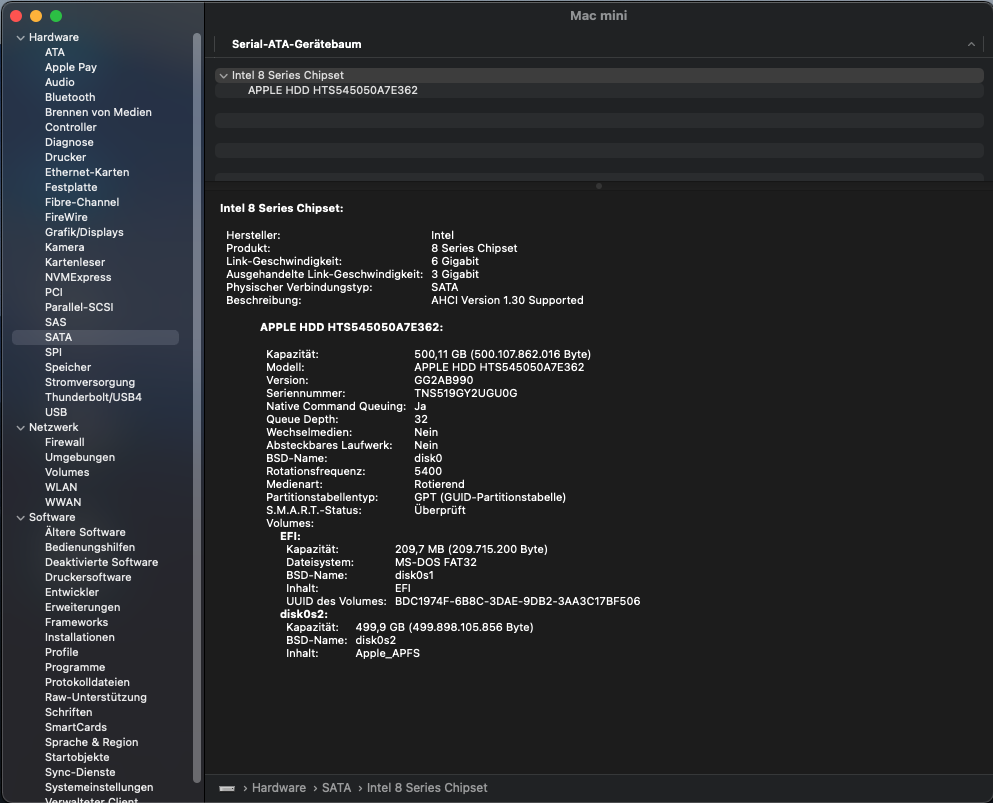This screenshot has height=803, width=993.
Task: Collapse the Software section in sidebar
Action: (21, 517)
